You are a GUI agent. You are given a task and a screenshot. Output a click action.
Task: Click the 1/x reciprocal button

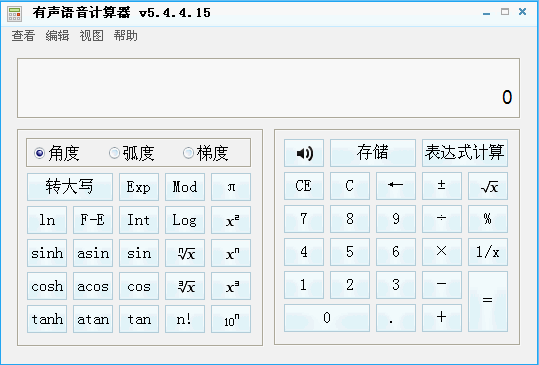click(488, 252)
